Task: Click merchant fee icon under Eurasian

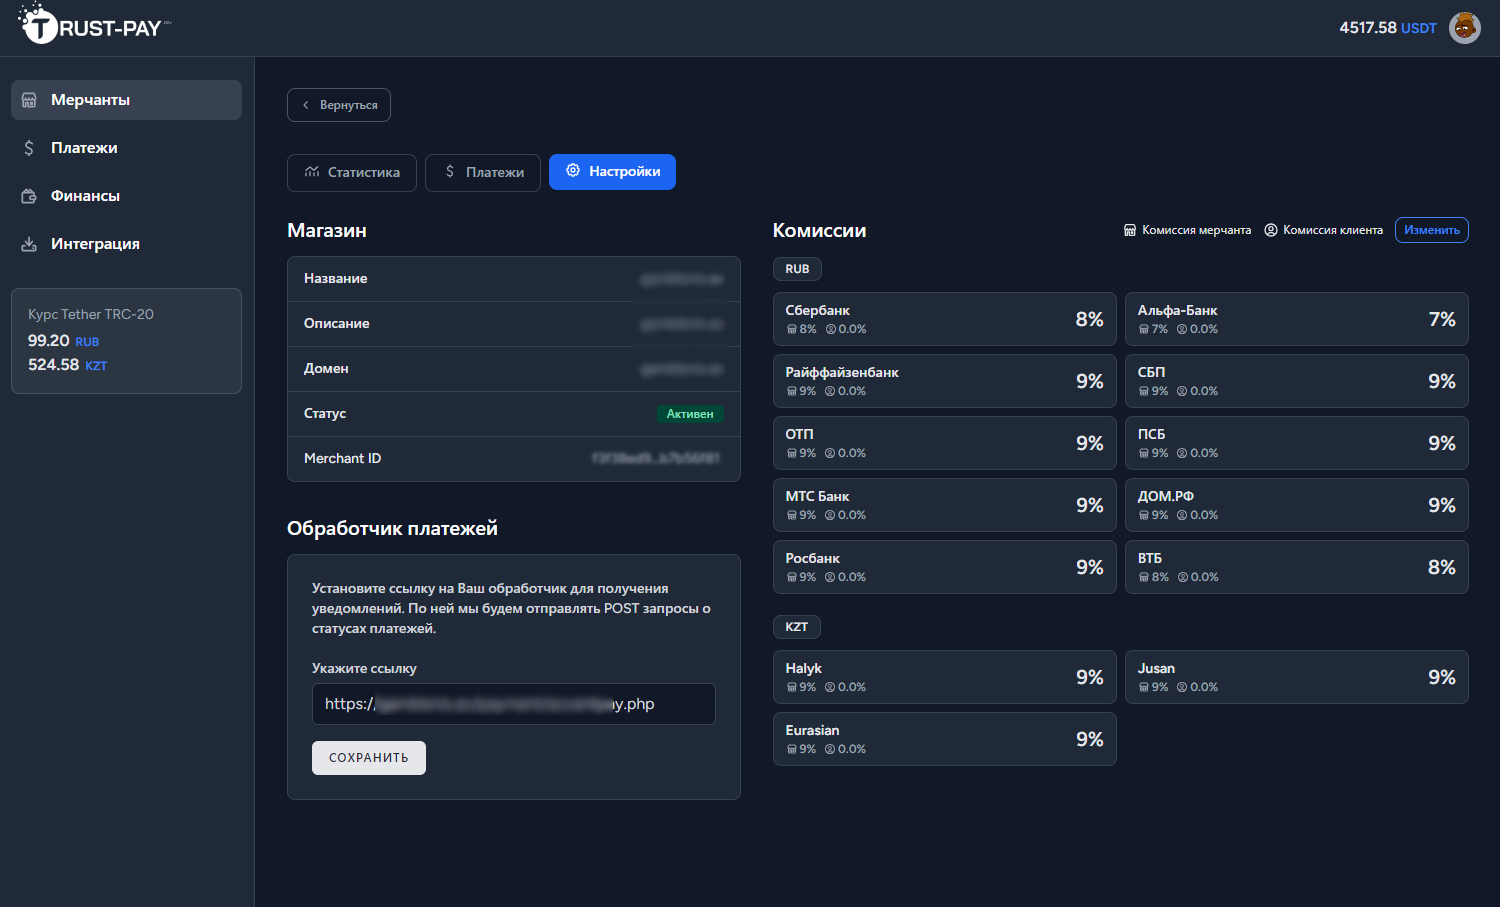Action: pos(792,749)
